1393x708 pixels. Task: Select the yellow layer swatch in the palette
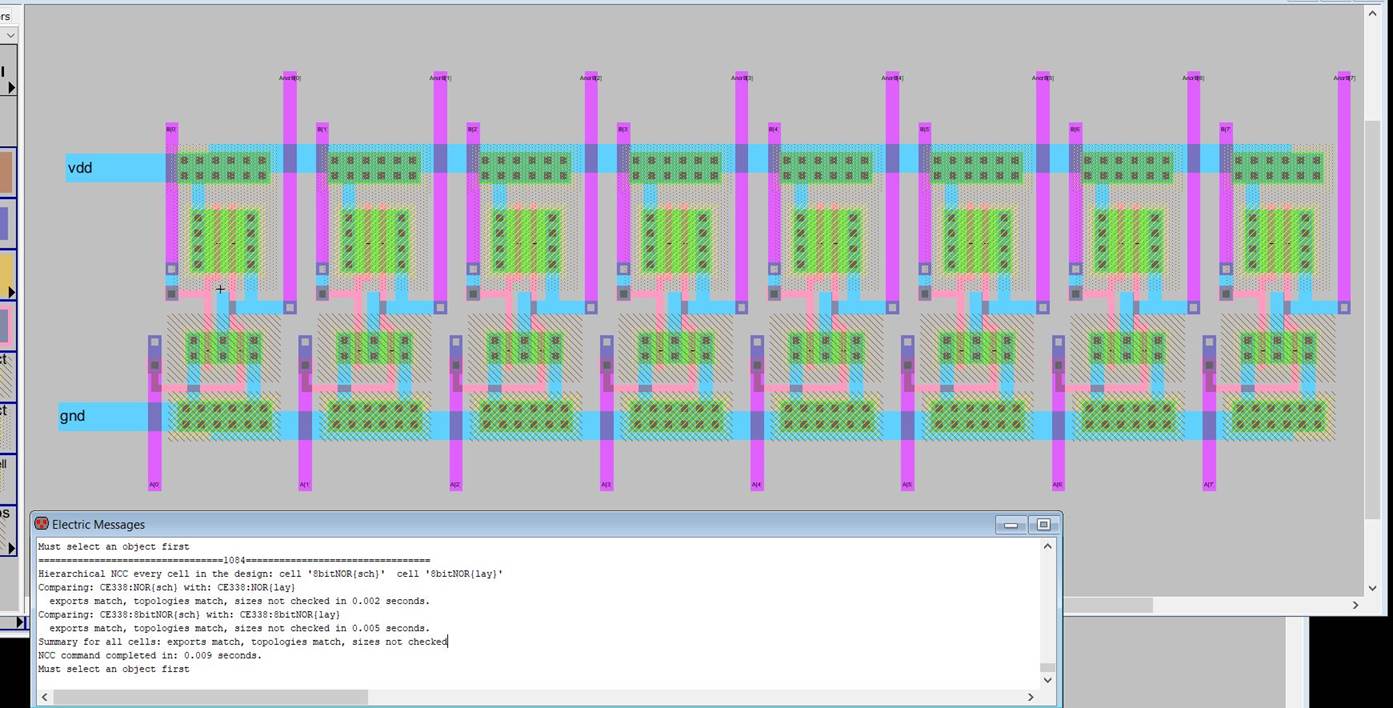pos(6,275)
